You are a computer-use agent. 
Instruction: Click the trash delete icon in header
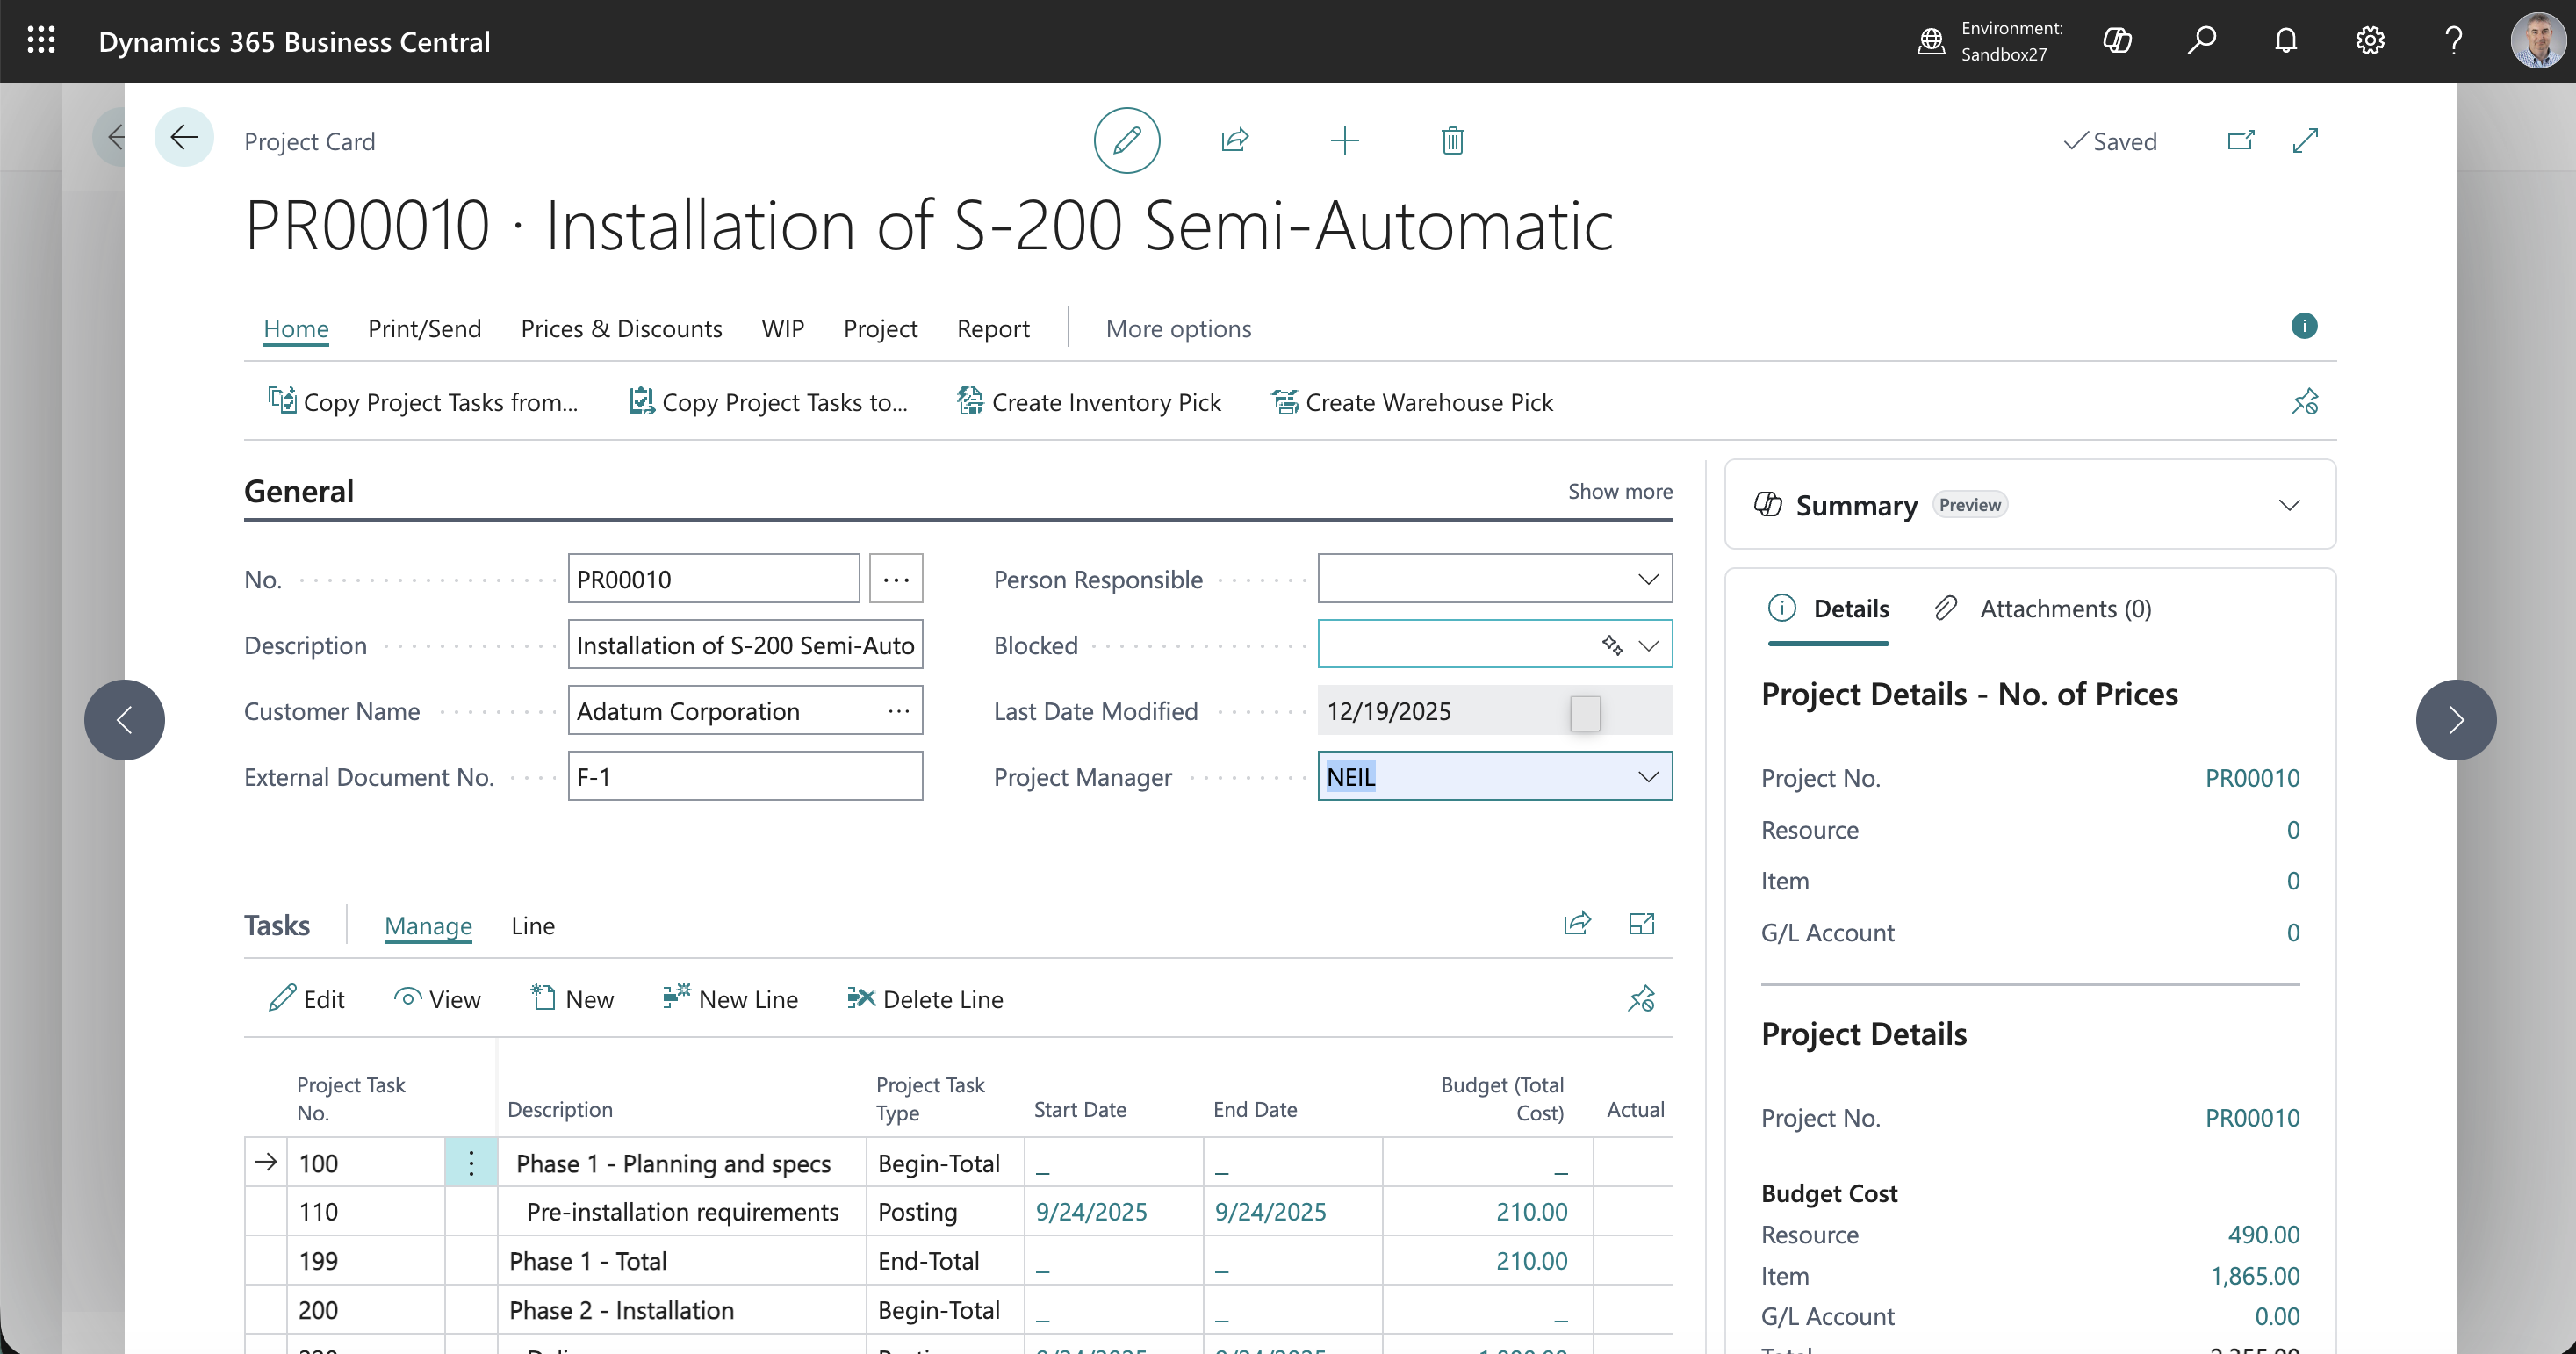1452,141
